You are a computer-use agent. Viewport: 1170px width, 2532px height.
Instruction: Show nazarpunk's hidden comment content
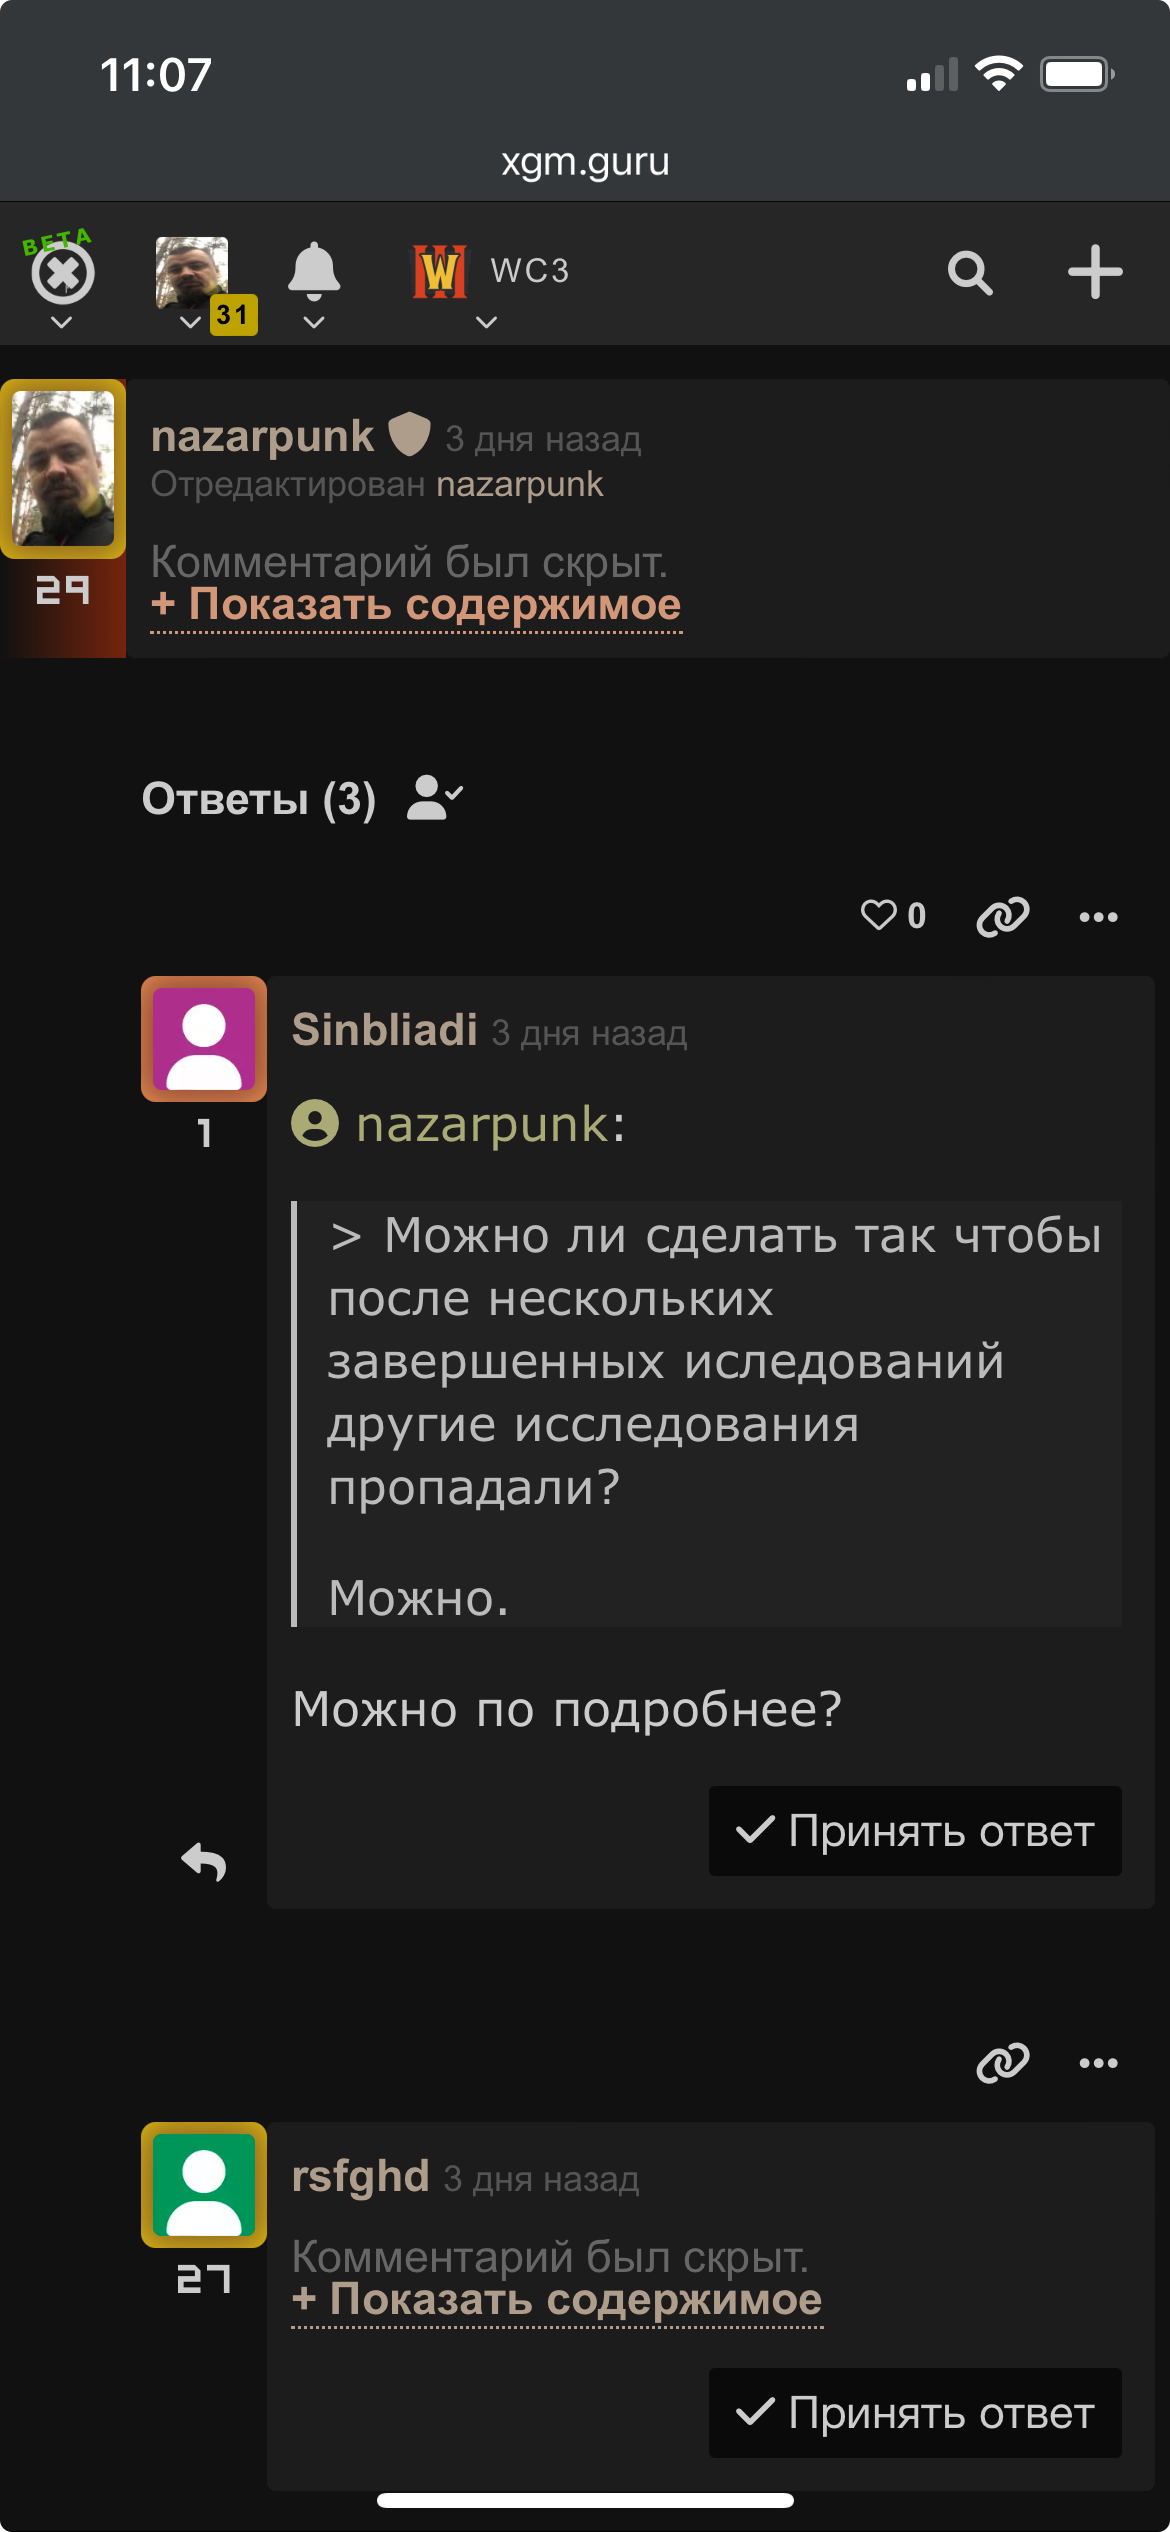[x=416, y=605]
